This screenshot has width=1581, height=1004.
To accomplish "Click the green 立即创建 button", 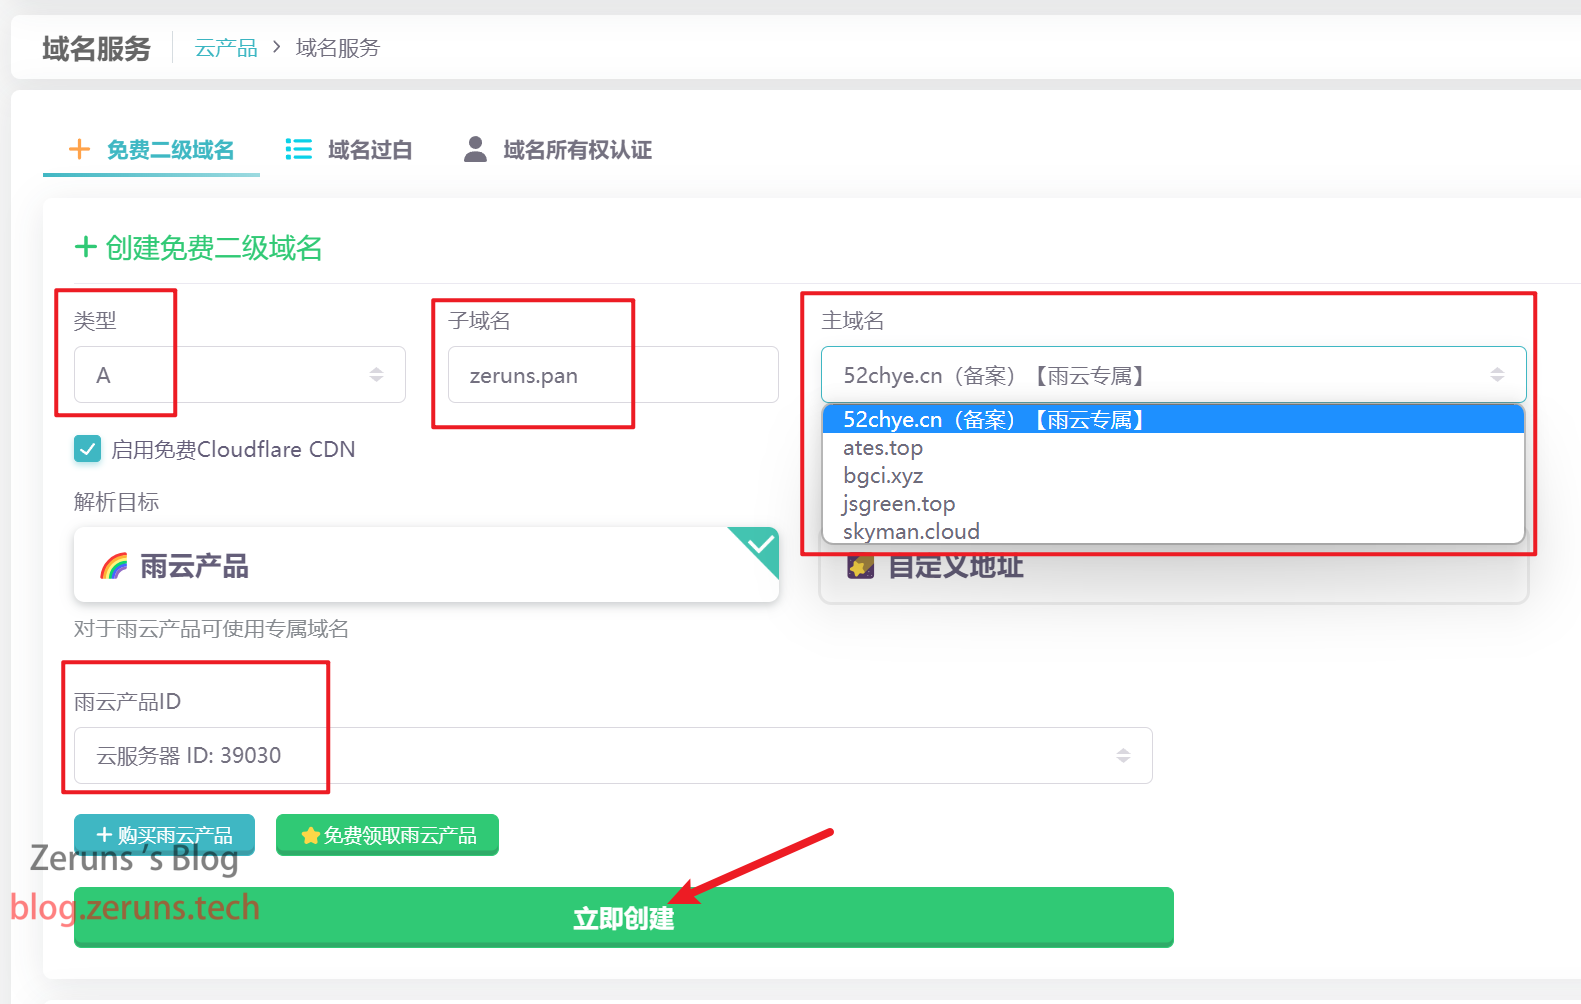I will tap(623, 917).
